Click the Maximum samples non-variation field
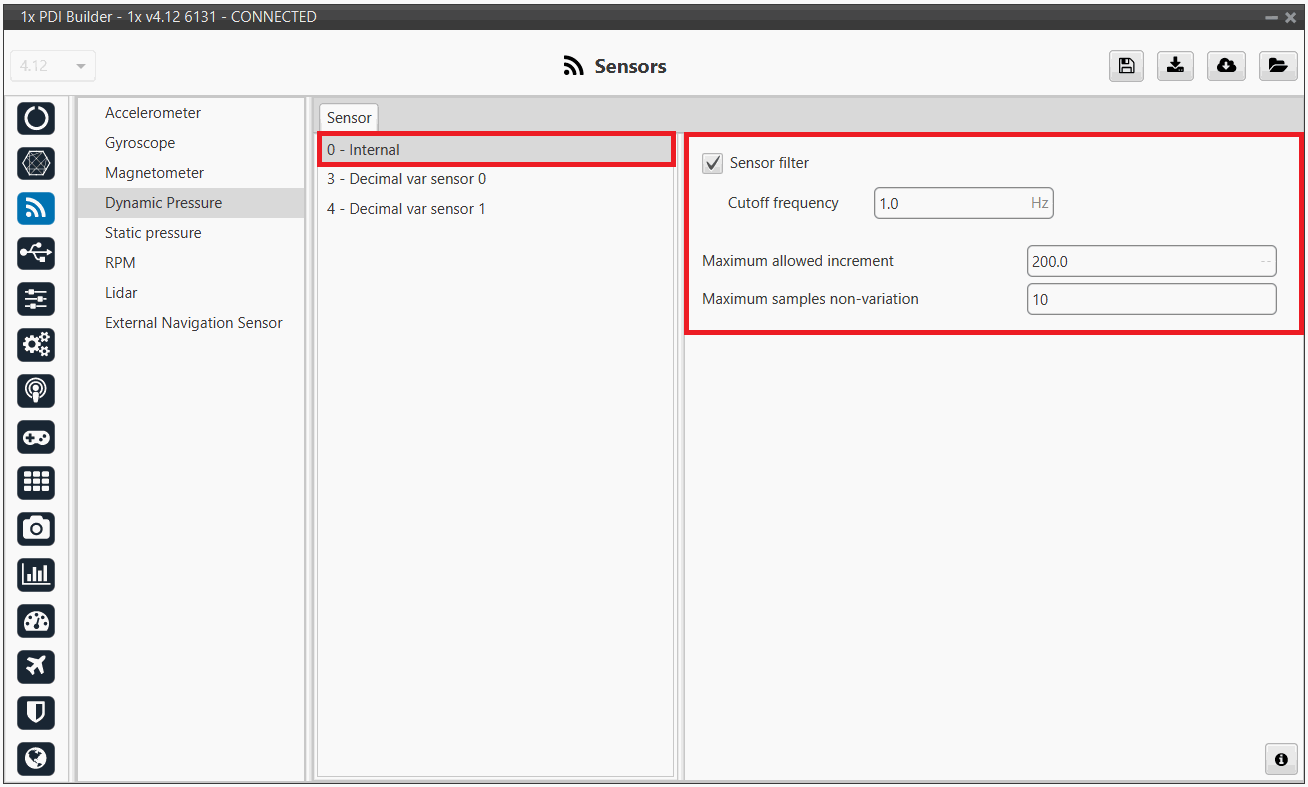Viewport: 1308px width, 787px height. point(1150,299)
